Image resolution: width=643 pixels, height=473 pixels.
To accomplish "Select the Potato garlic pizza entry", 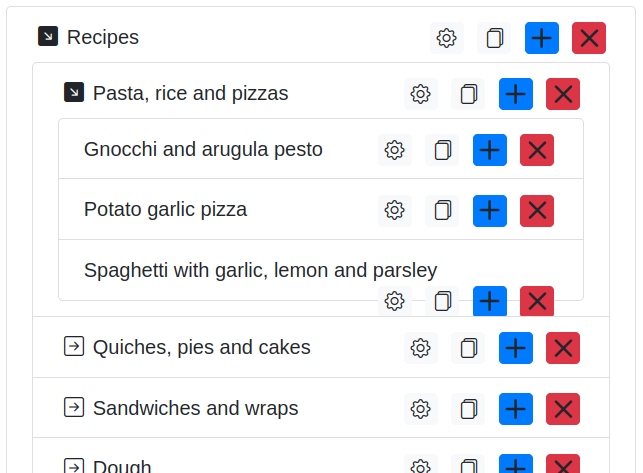I will (165, 210).
